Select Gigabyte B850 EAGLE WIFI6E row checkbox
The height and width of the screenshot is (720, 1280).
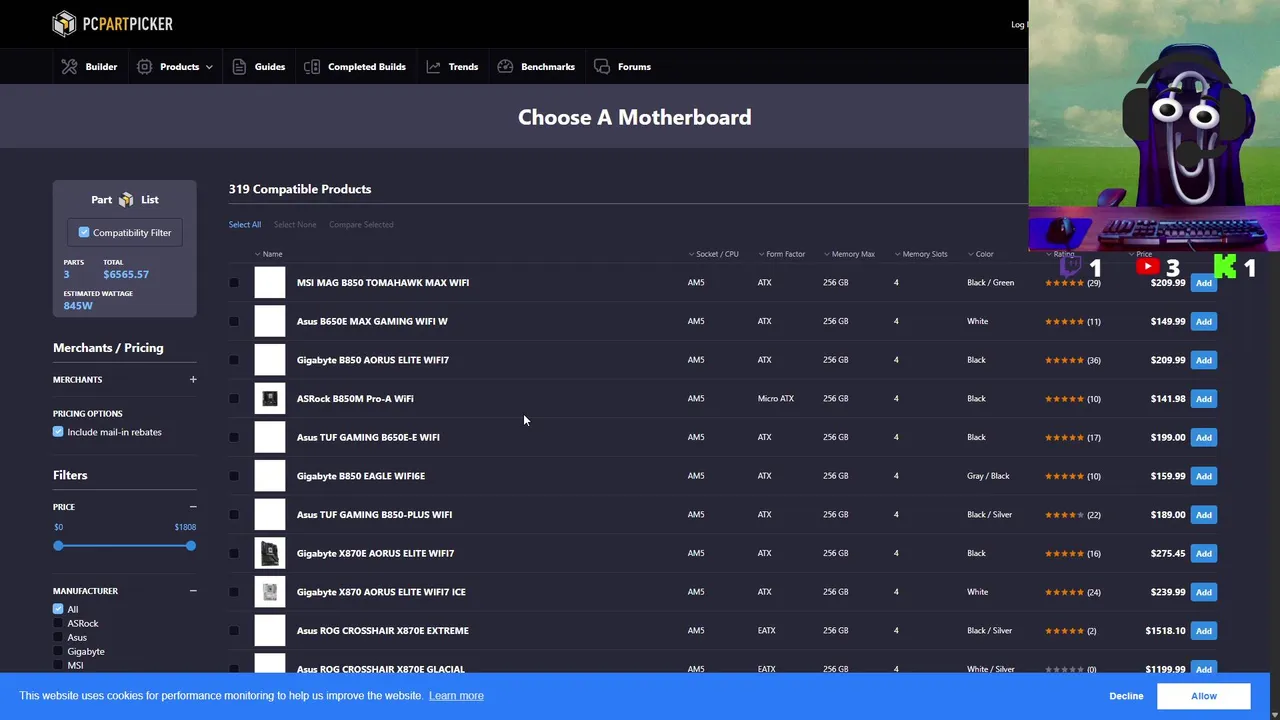[x=234, y=476]
